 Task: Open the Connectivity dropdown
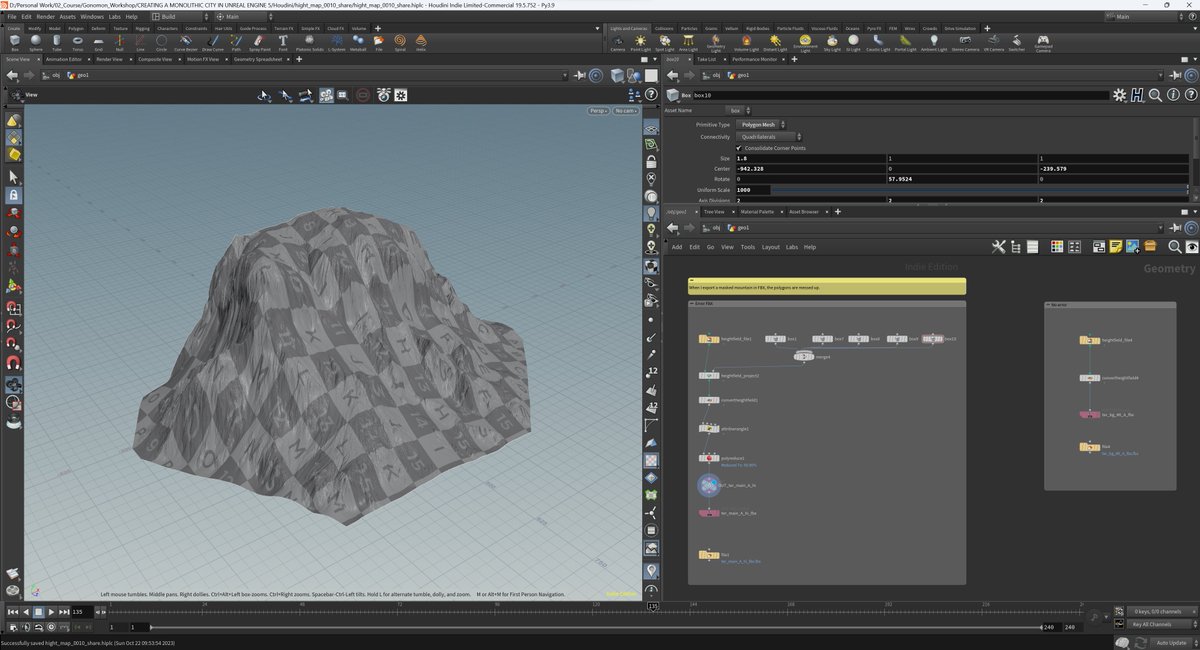pos(769,137)
